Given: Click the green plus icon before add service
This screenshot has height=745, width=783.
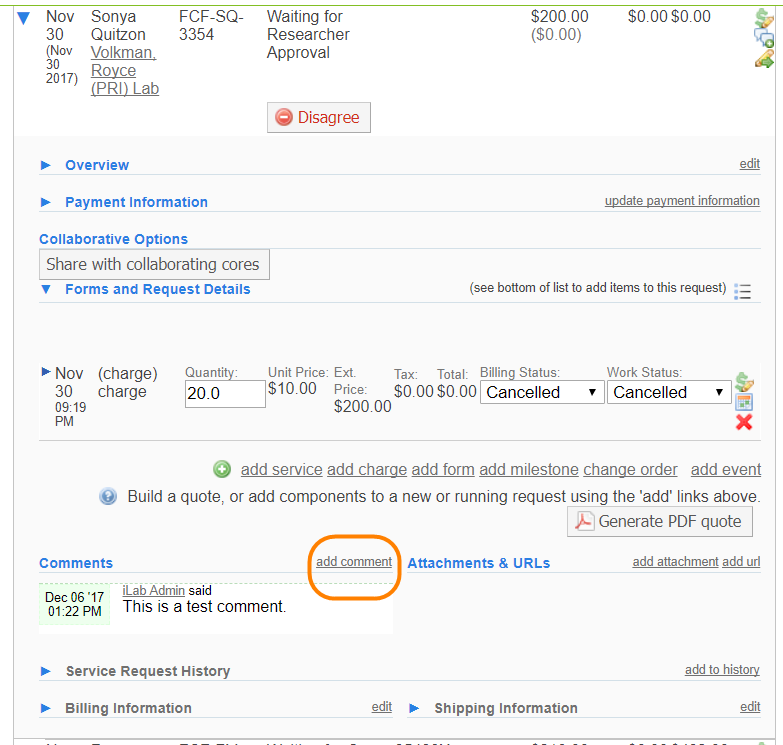Looking at the screenshot, I should click(x=222, y=469).
